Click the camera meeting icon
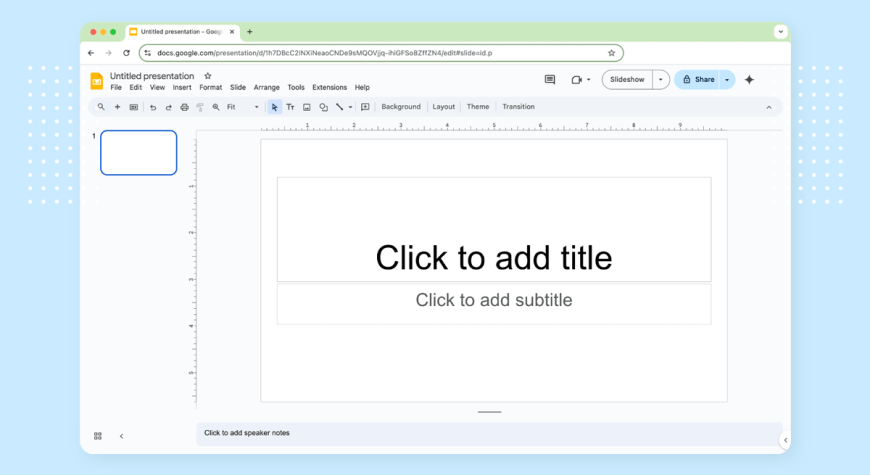 (x=576, y=80)
